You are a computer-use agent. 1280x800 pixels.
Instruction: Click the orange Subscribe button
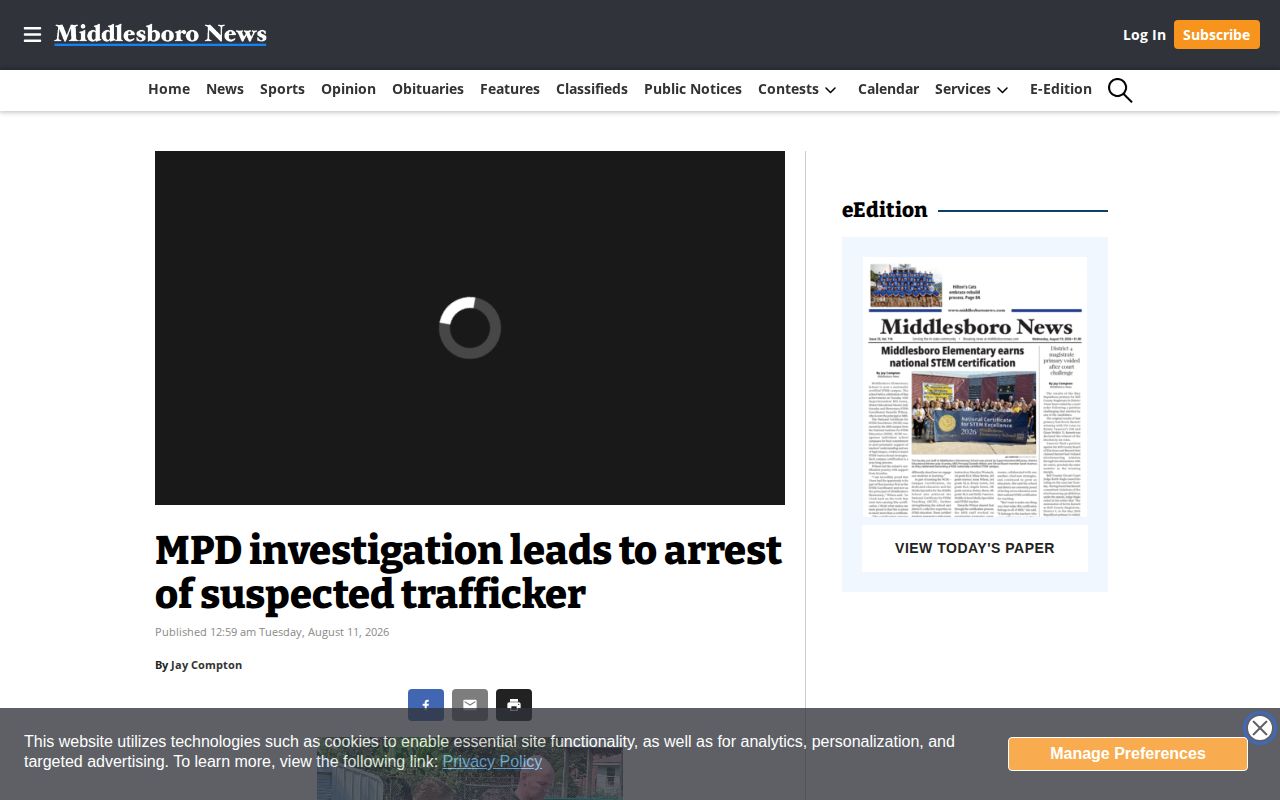tap(1216, 35)
